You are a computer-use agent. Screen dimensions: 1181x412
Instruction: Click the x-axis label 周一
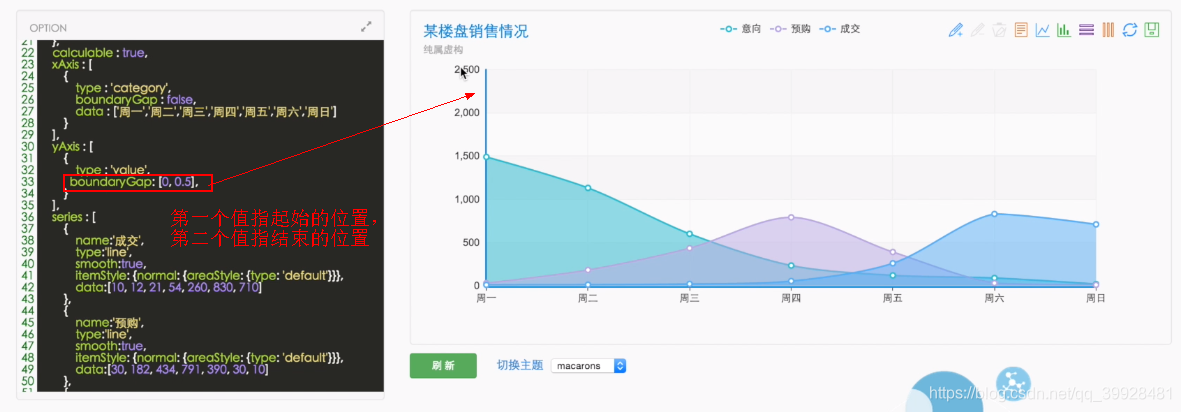tap(487, 298)
